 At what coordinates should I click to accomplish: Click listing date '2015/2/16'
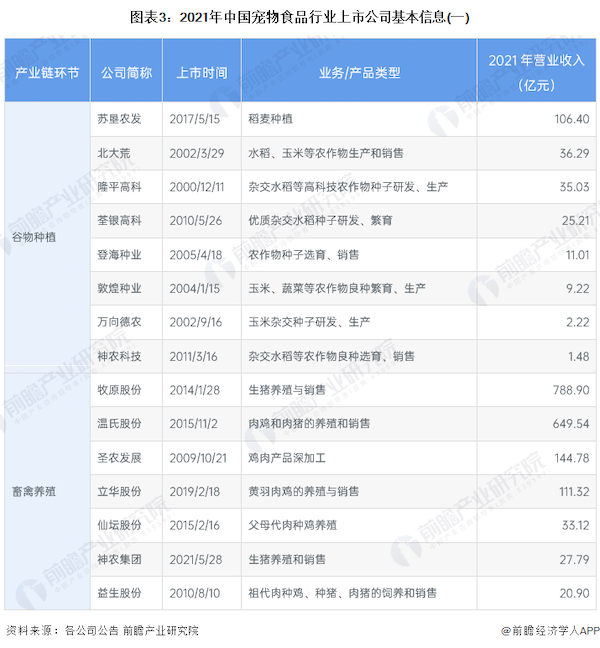point(195,525)
